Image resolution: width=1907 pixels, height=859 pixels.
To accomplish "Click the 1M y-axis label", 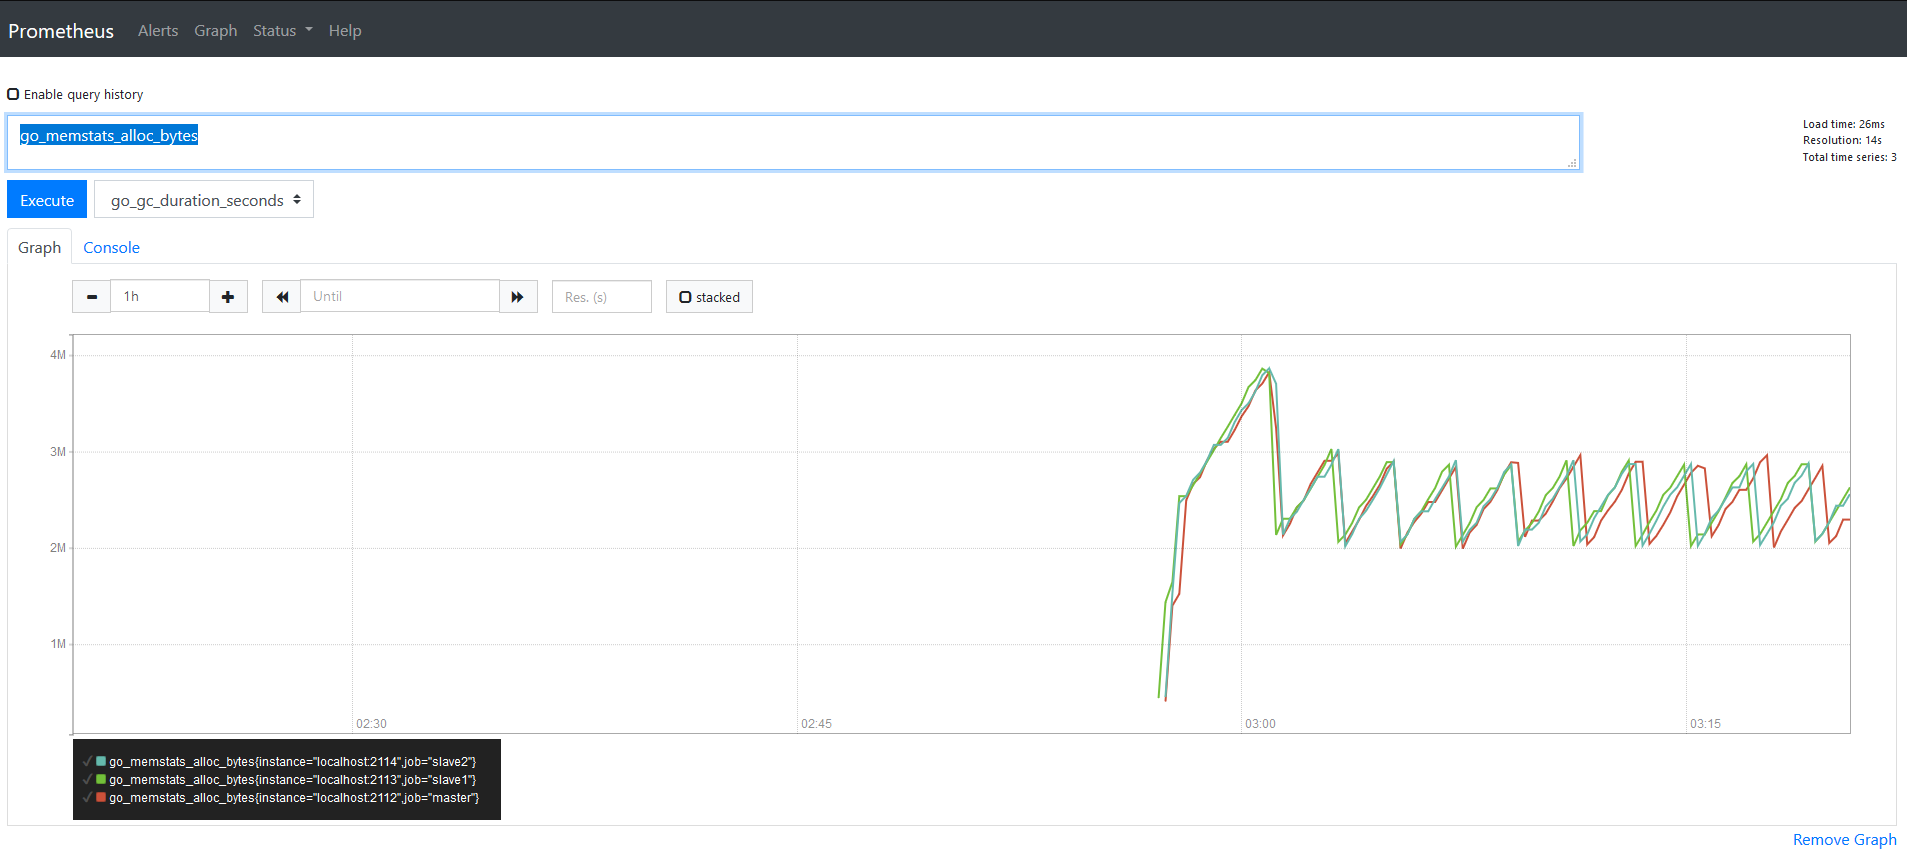I will click(x=58, y=644).
